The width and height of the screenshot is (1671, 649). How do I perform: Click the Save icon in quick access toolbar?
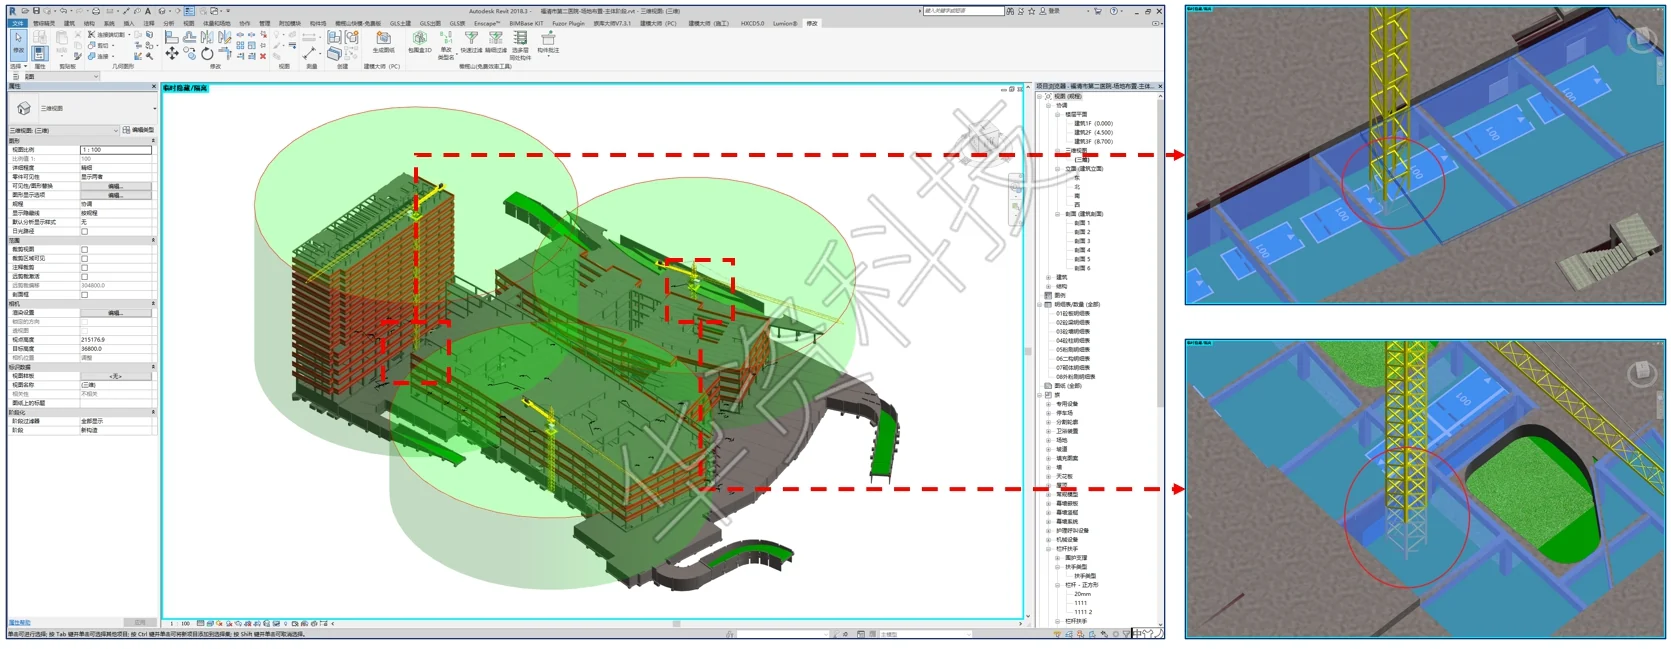[x=36, y=11]
